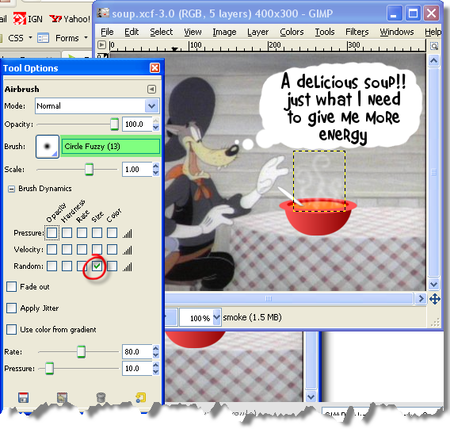Screen dimensions: 450x429
Task: Close the Tool Options dialog
Action: coord(155,68)
